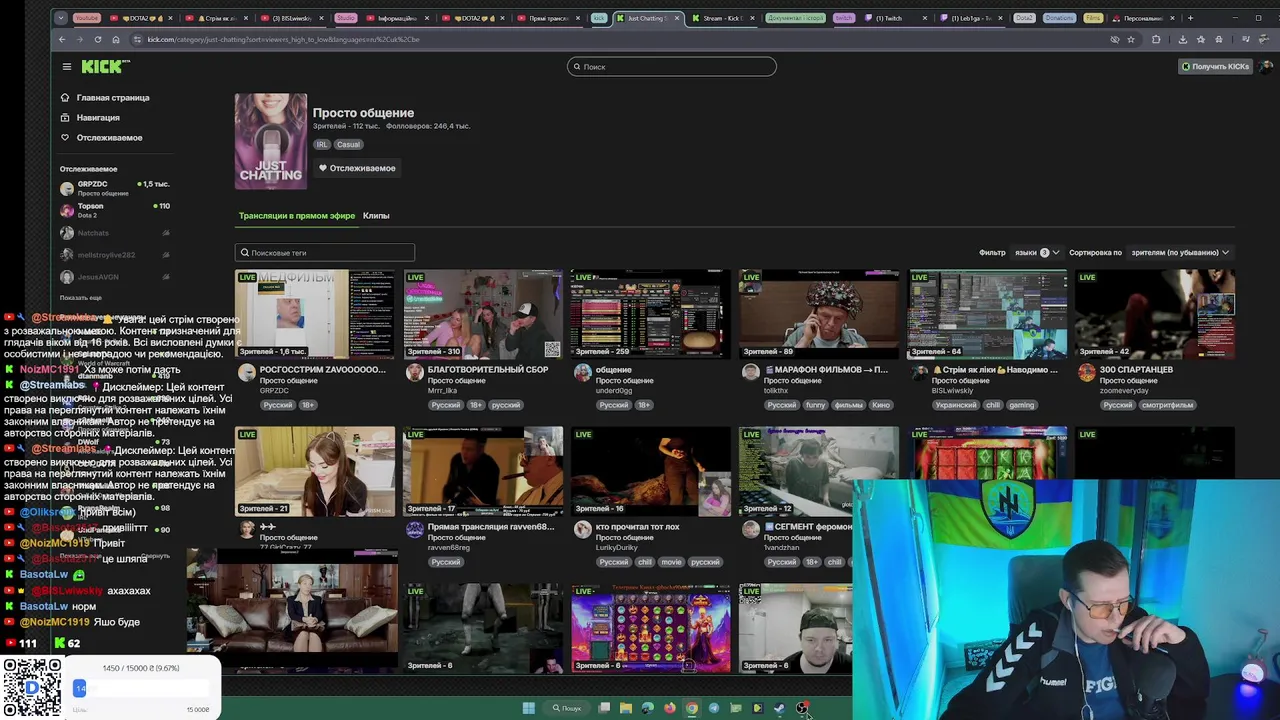Image resolution: width=1280 pixels, height=720 pixels.
Task: Open the tab search dropdown arrow
Action: (x=61, y=18)
